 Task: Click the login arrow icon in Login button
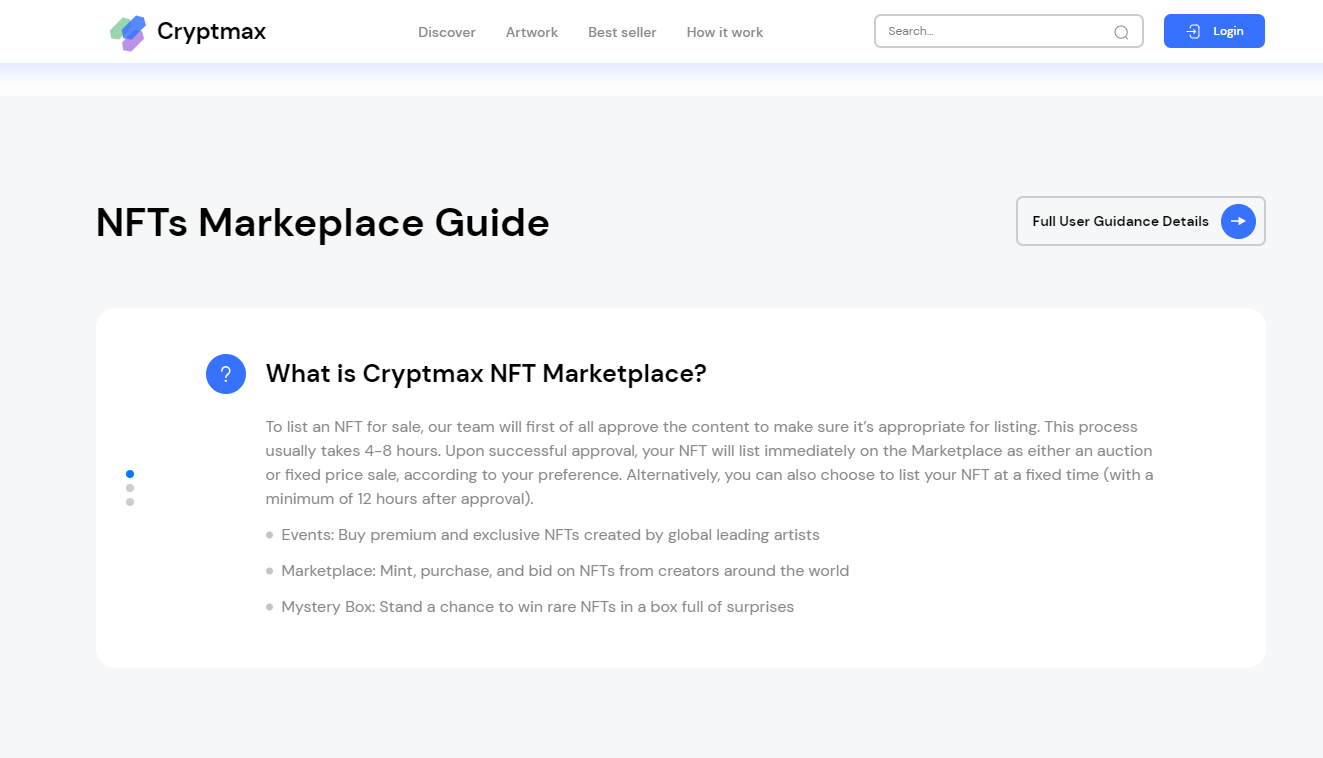pos(1193,31)
